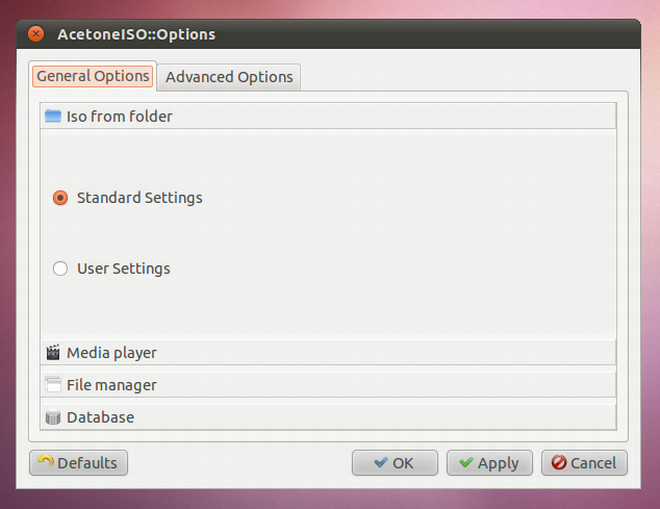Click the red prohibition icon on Cancel
The height and width of the screenshot is (509, 660).
point(559,462)
